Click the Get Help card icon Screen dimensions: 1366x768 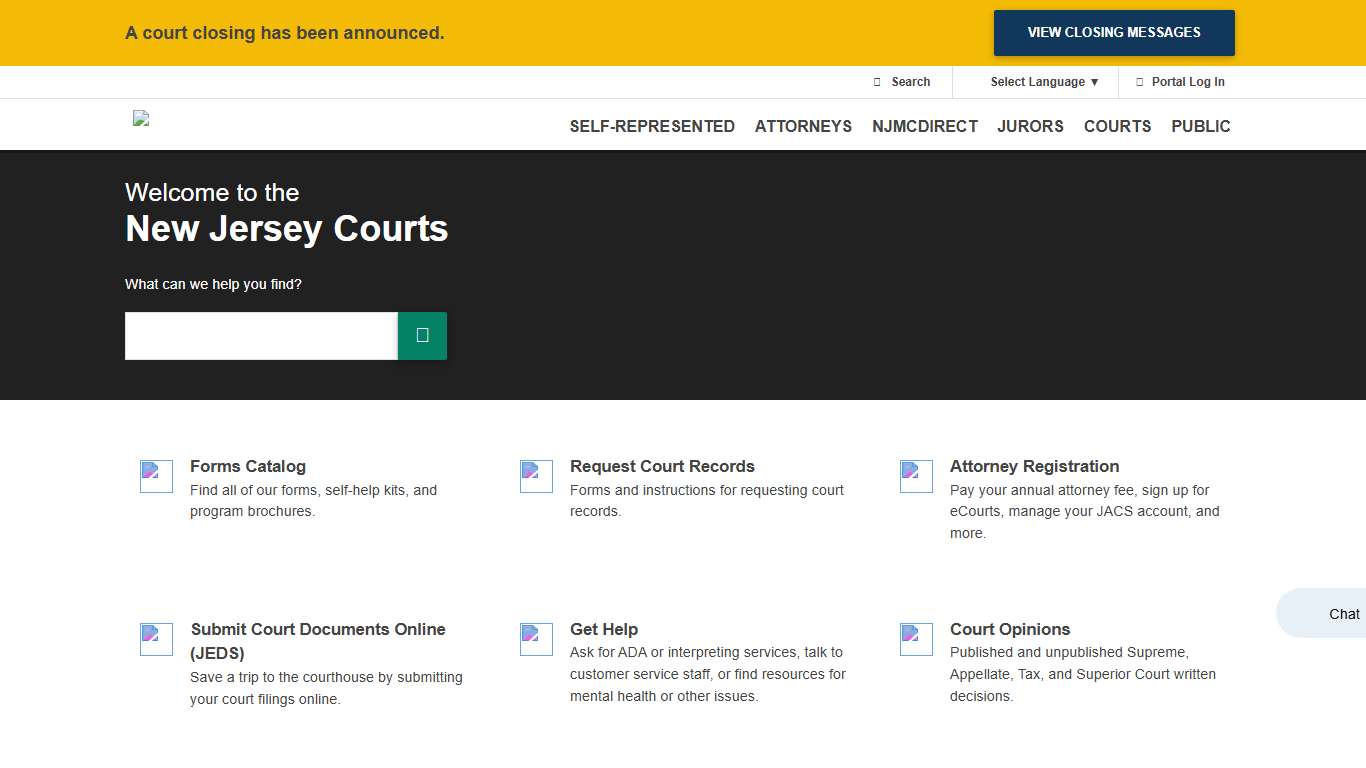536,639
